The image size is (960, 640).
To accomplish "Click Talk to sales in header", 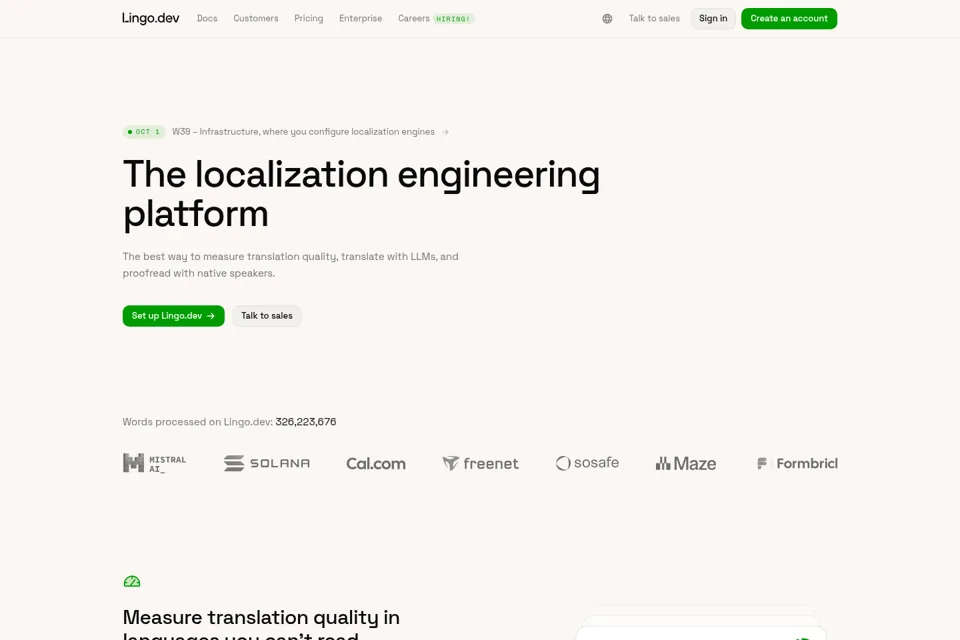I will coord(654,18).
